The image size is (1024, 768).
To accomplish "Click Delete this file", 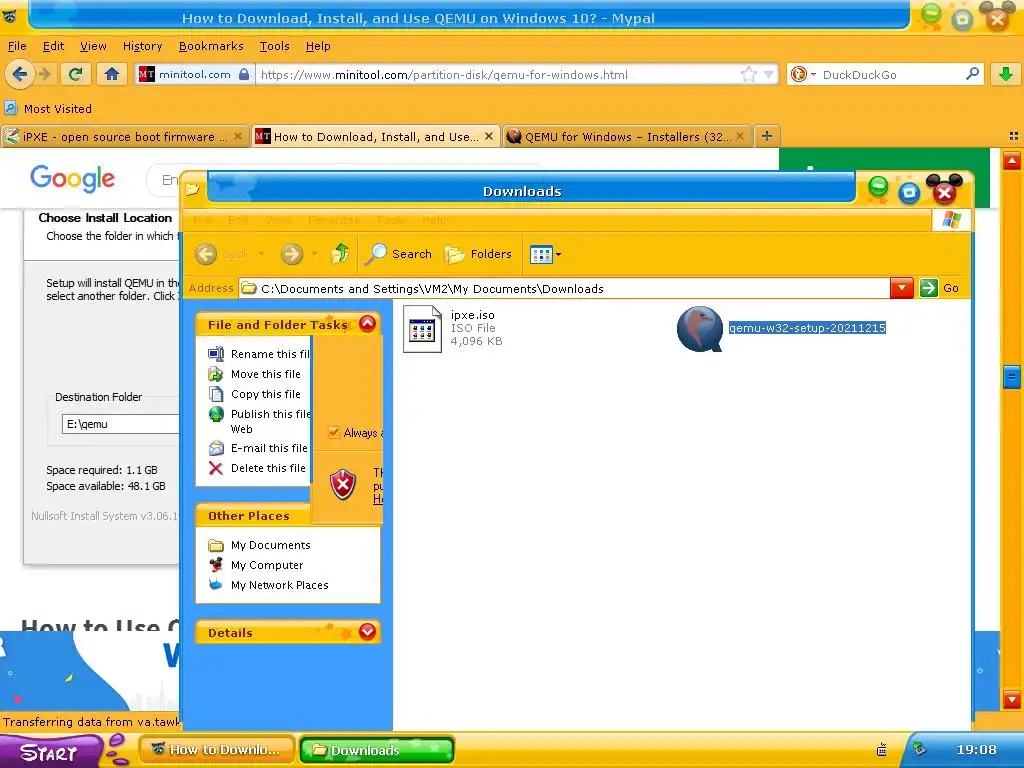I will [x=257, y=468].
